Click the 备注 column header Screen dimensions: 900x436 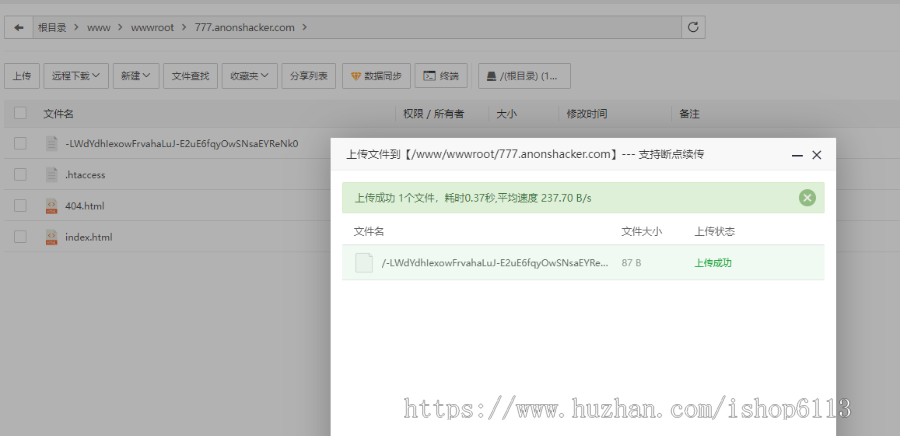(689, 114)
